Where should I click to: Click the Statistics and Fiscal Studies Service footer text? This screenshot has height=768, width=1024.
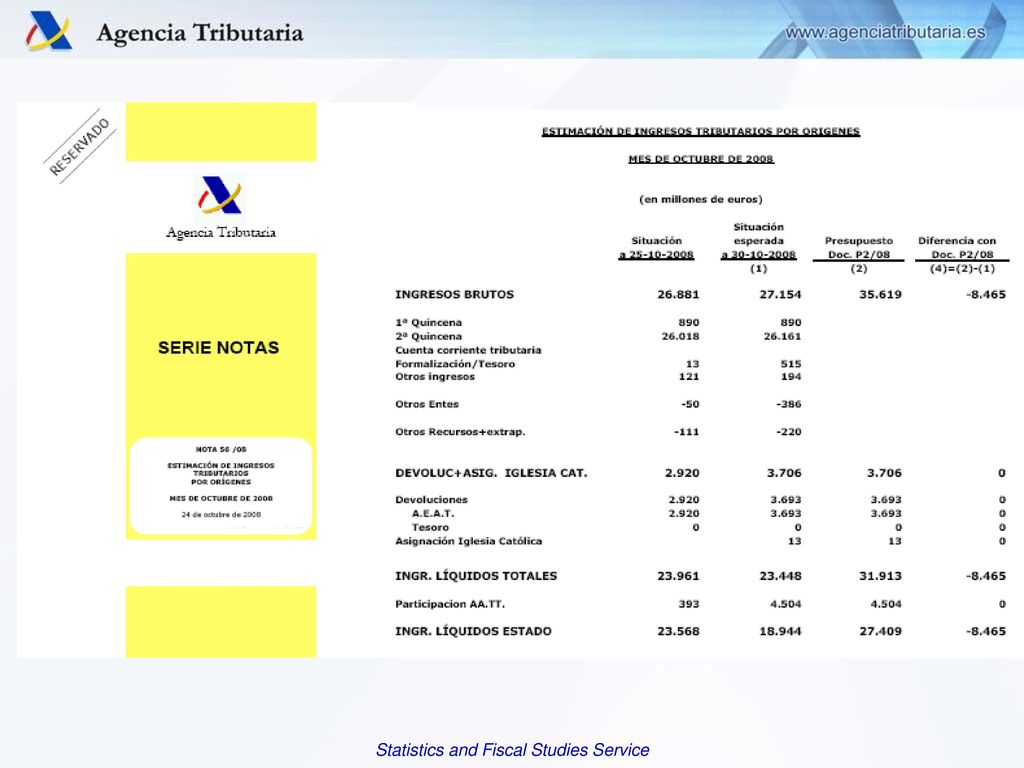click(513, 750)
